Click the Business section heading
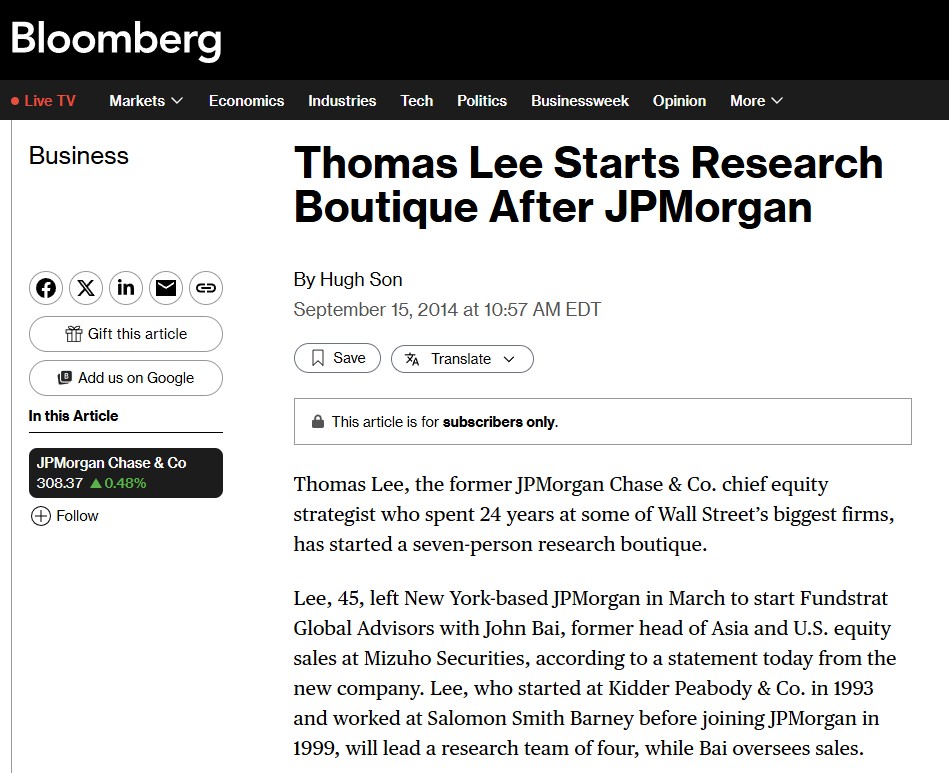Screen dimensions: 949x773 coord(79,156)
